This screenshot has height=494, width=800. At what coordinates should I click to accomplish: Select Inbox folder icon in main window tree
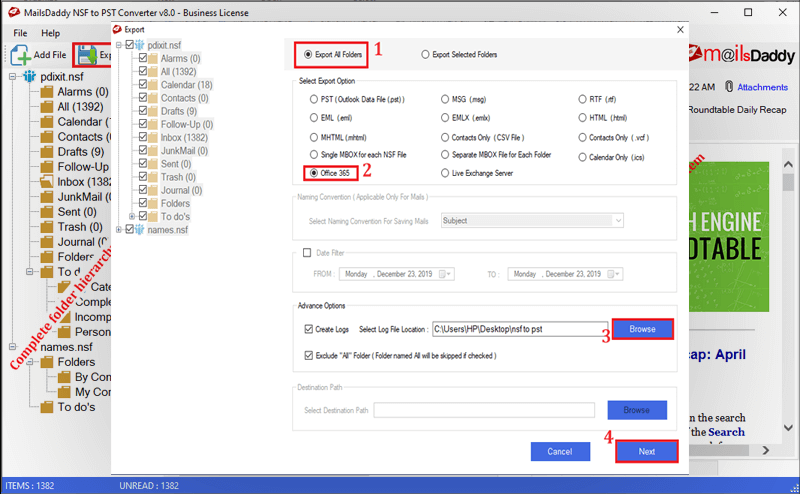point(47,182)
